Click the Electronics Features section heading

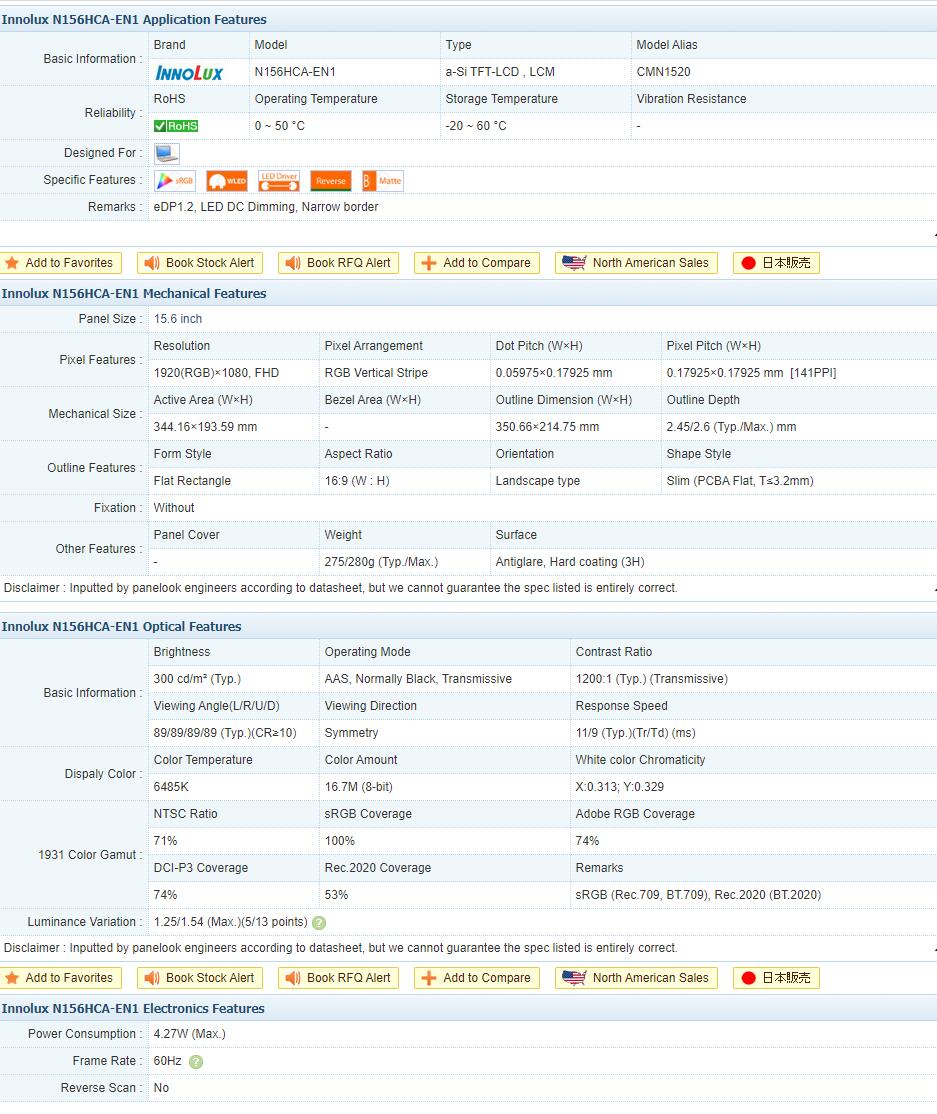click(x=133, y=1009)
